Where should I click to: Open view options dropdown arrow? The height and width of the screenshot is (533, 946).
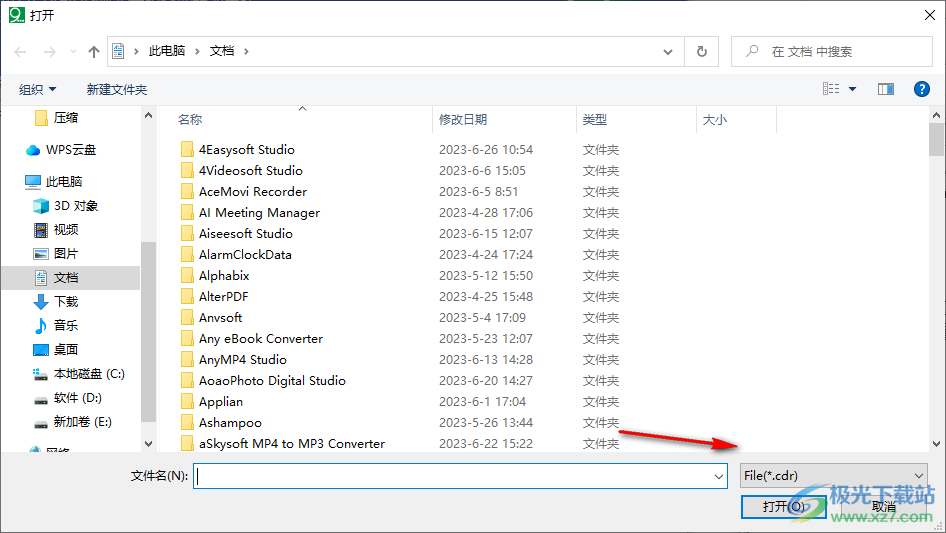pos(852,89)
